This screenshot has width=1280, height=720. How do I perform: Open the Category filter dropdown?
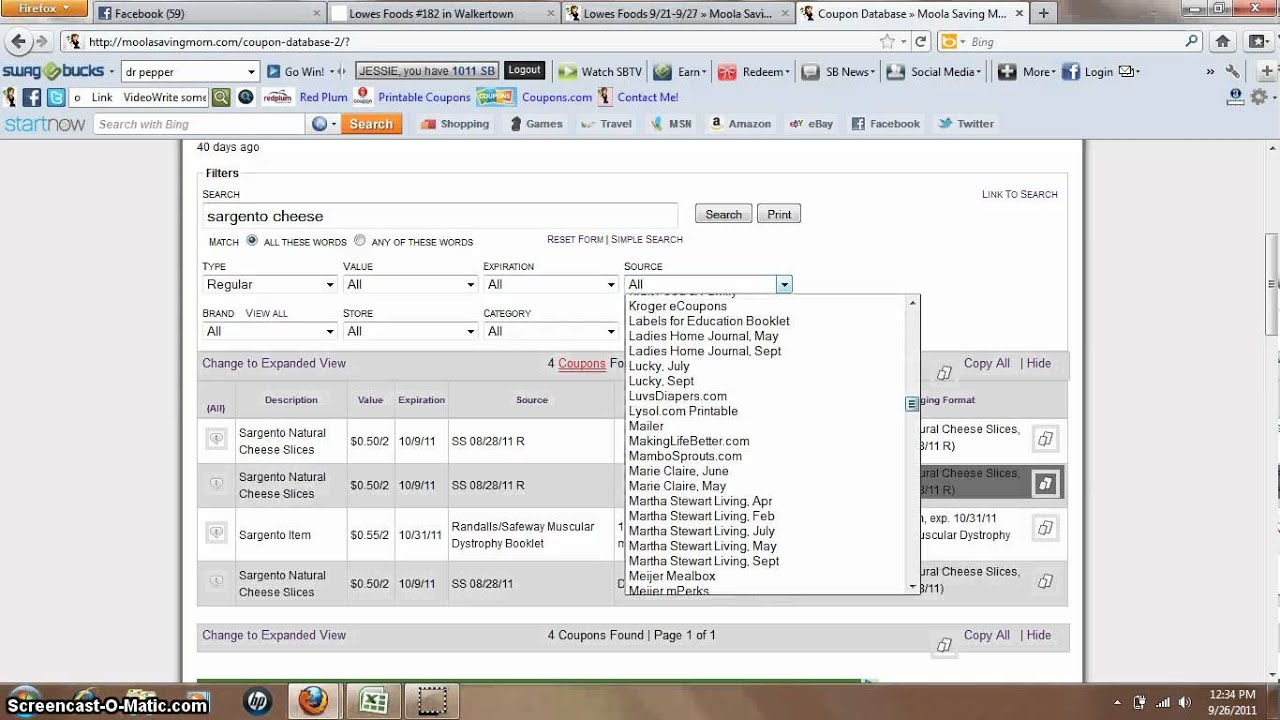click(x=550, y=331)
